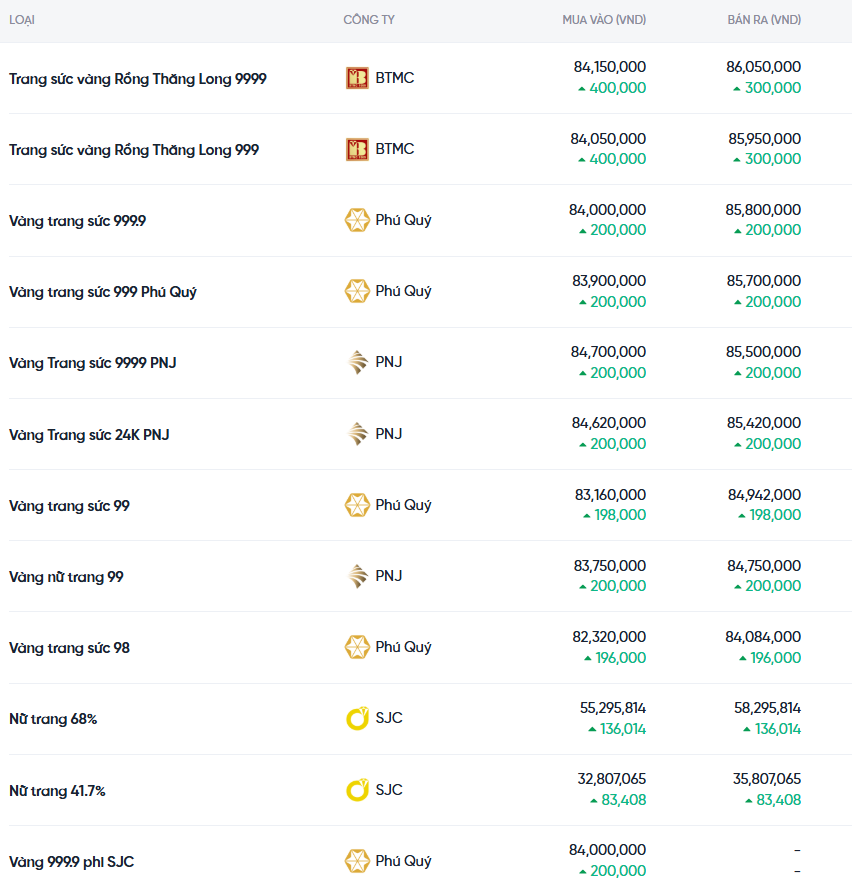Viewport: 852px width, 882px height.
Task: Click Phú Quý logo beside Vàng 999.9 phi SJC
Action: pos(357,861)
